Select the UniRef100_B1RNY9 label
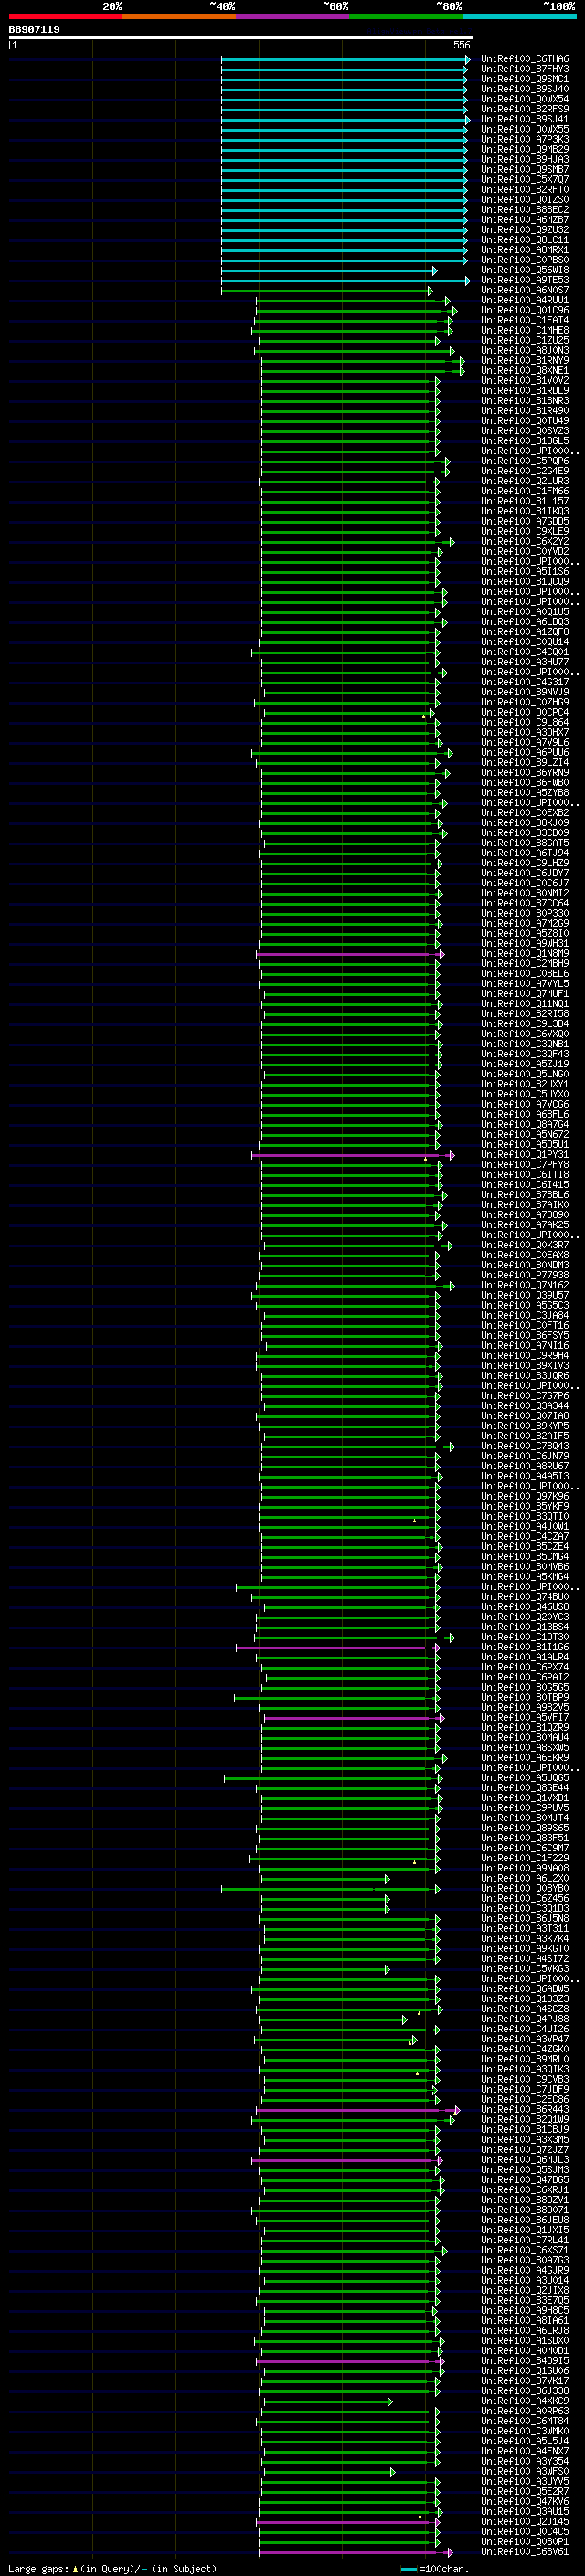Image resolution: width=585 pixels, height=2576 pixels. (525, 361)
